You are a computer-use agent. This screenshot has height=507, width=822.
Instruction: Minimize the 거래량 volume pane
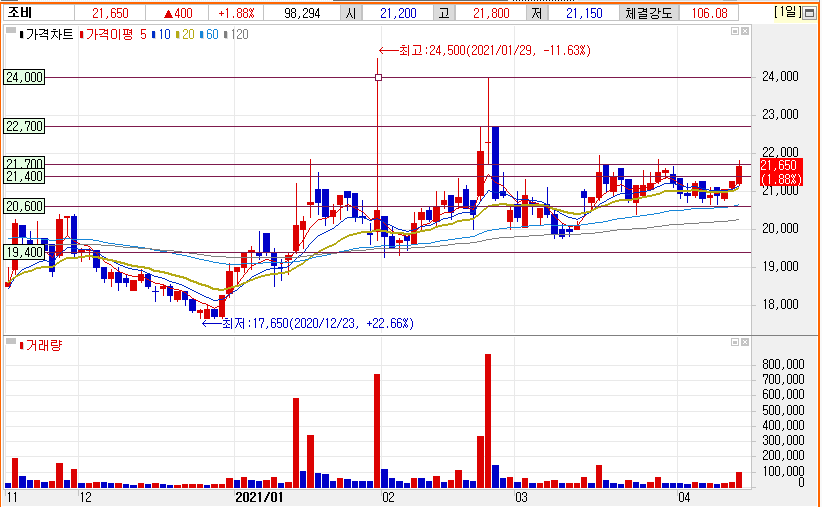735,342
